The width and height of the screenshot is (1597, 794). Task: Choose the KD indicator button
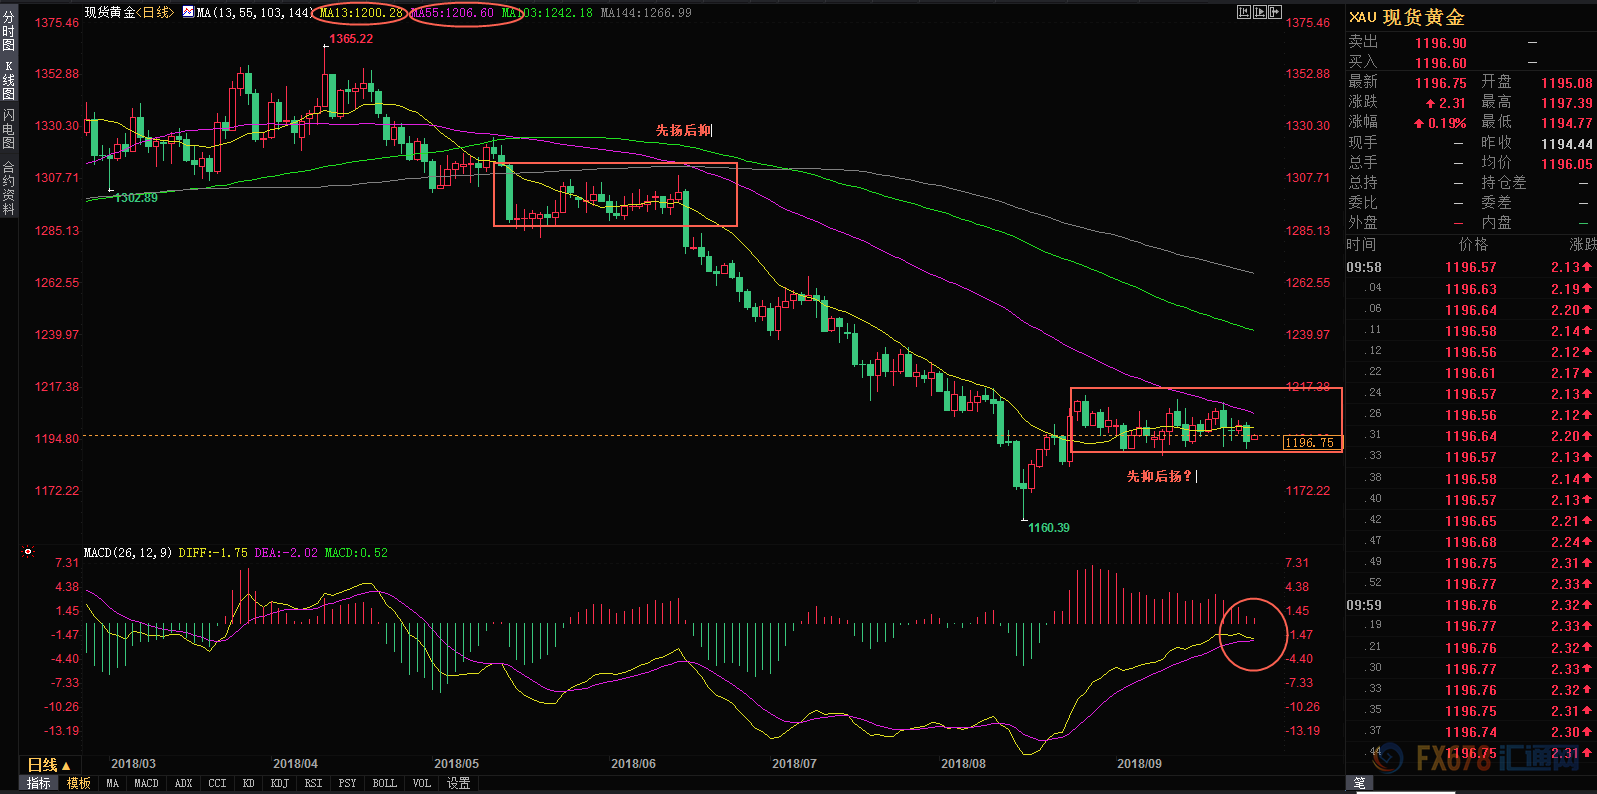point(248,783)
